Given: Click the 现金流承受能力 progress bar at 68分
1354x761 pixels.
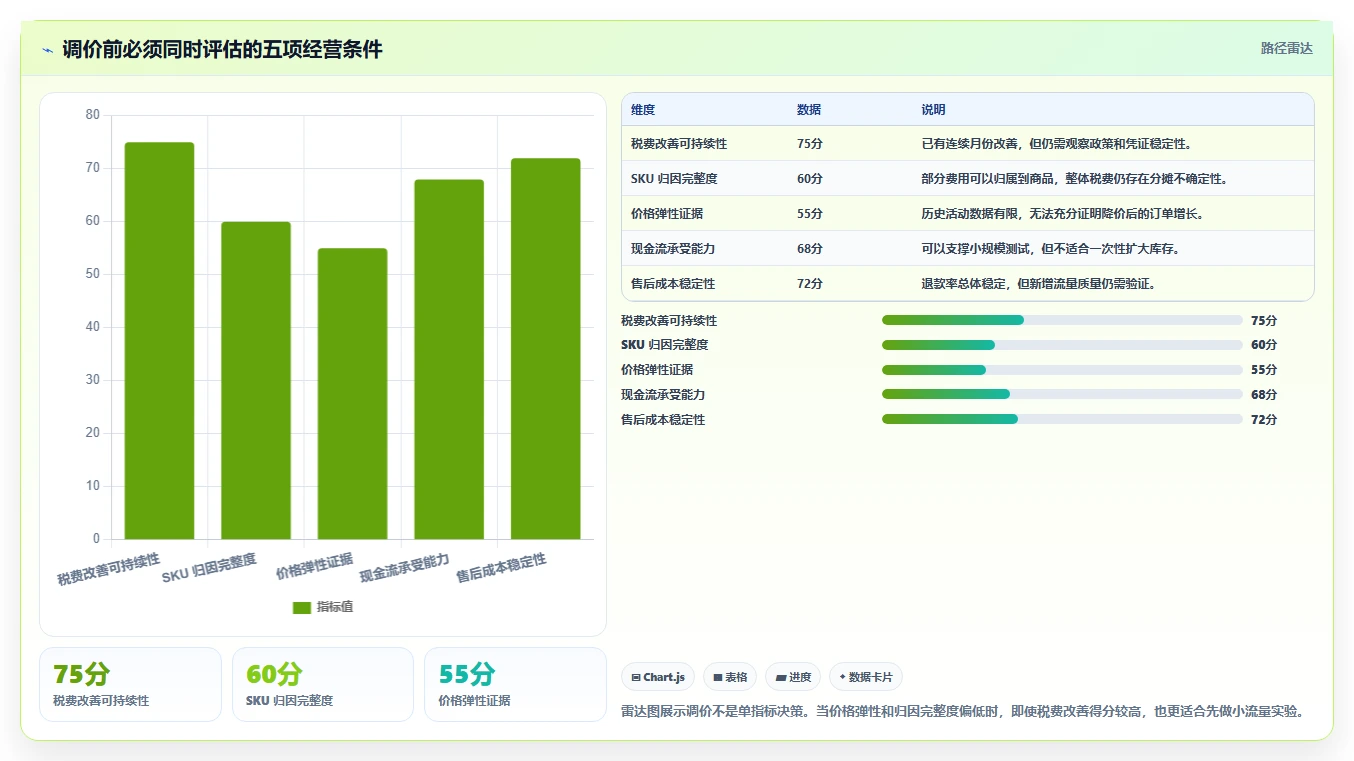Looking at the screenshot, I should (1062, 394).
